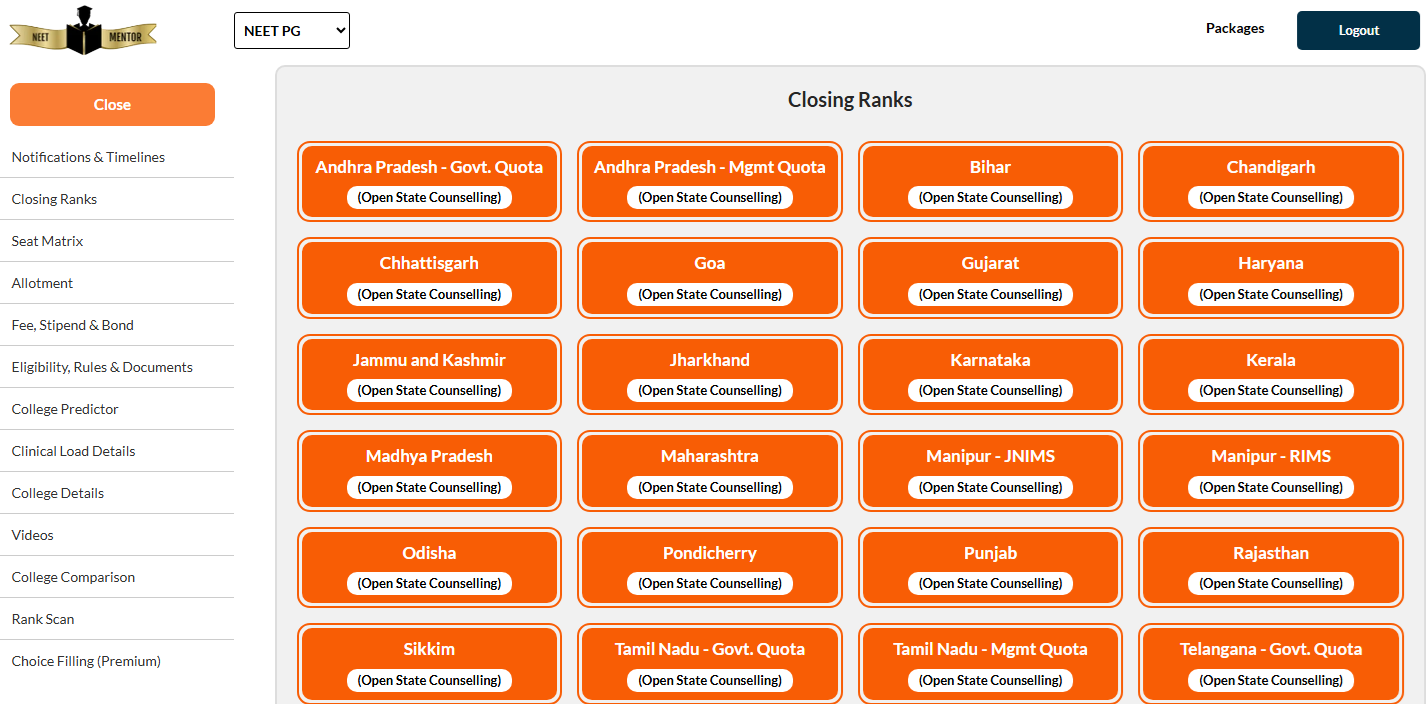This screenshot has height=704, width=1426.
Task: Open College Predictor in sidebar
Action: coord(65,409)
